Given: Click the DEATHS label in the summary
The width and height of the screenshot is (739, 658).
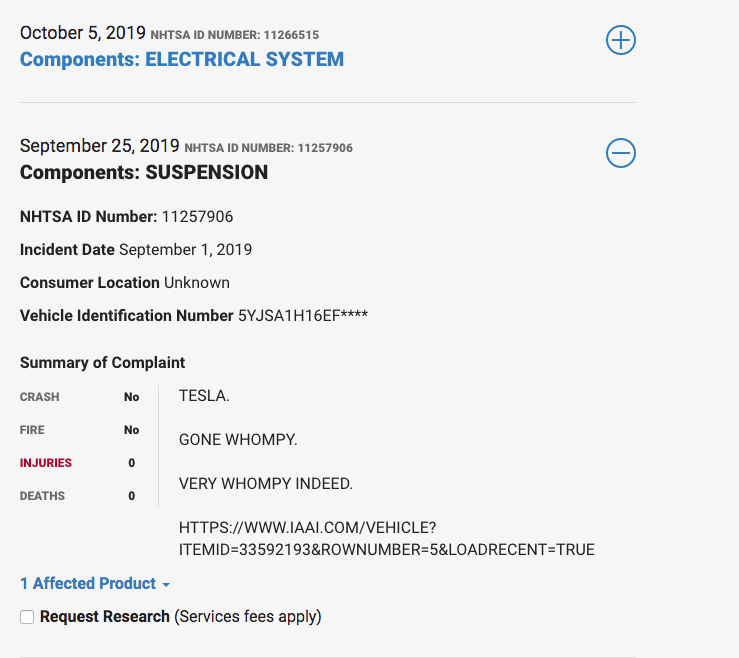Looking at the screenshot, I should [42, 496].
